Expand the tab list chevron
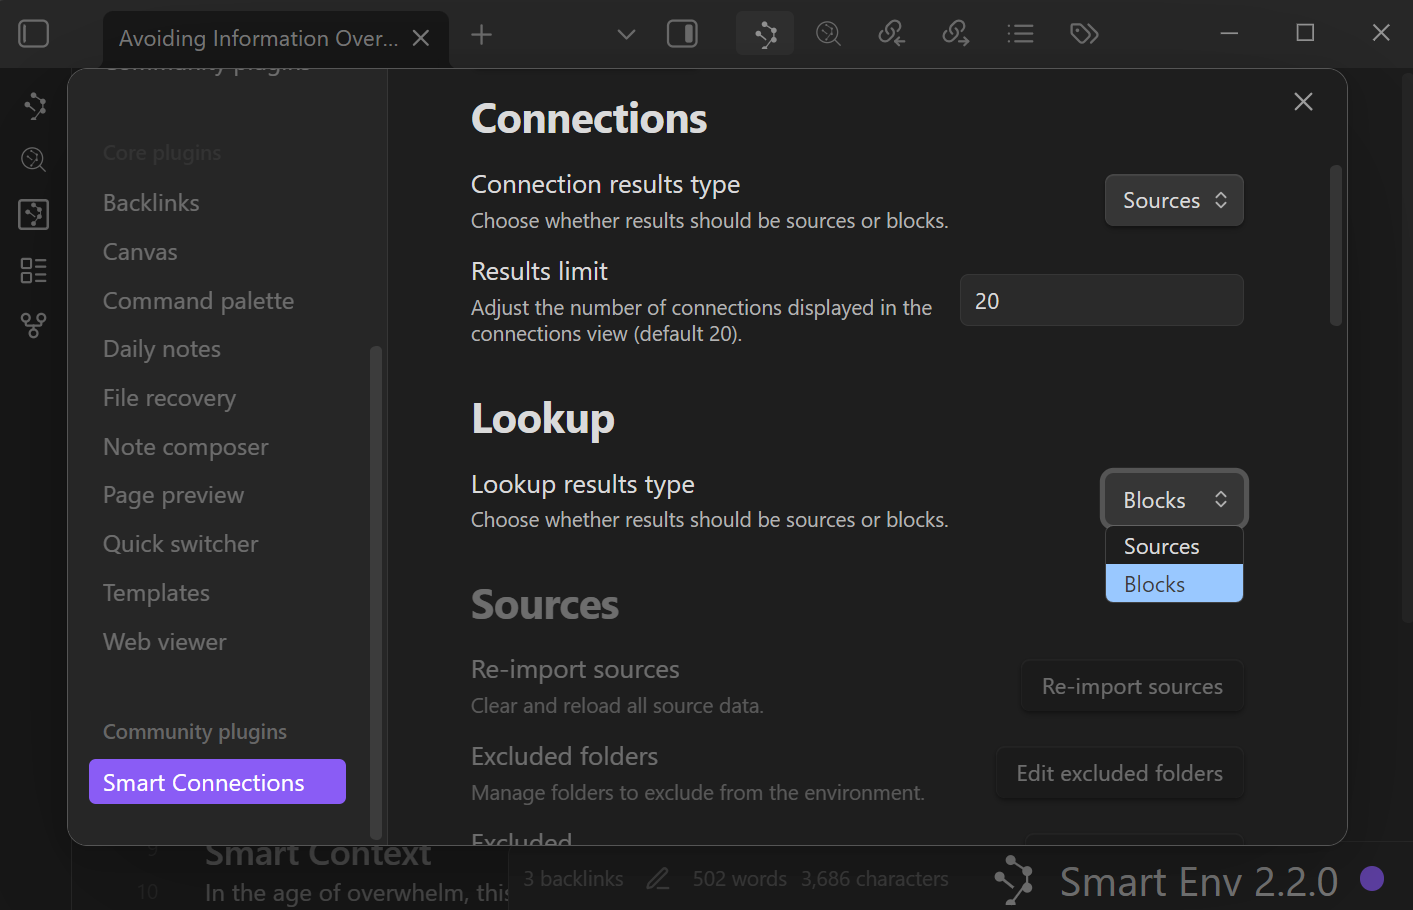1413x910 pixels. pyautogui.click(x=626, y=35)
